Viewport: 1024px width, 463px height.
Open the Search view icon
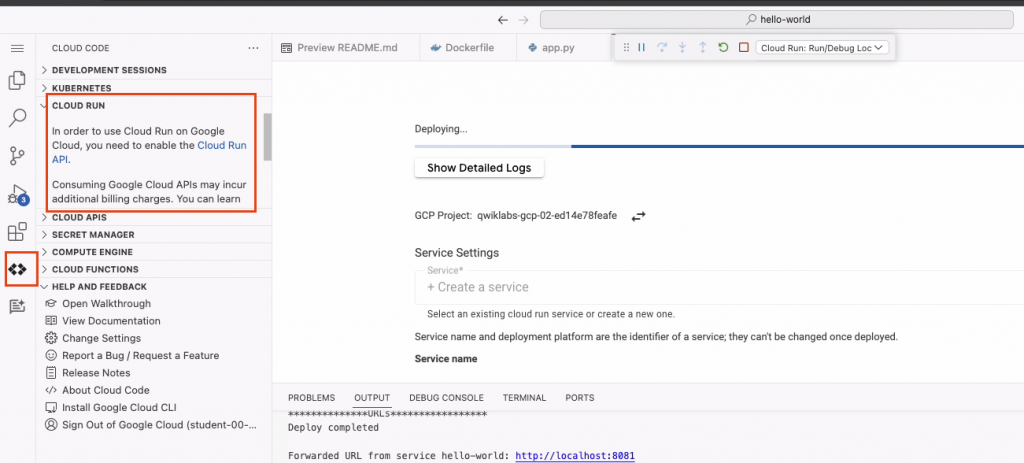17,118
